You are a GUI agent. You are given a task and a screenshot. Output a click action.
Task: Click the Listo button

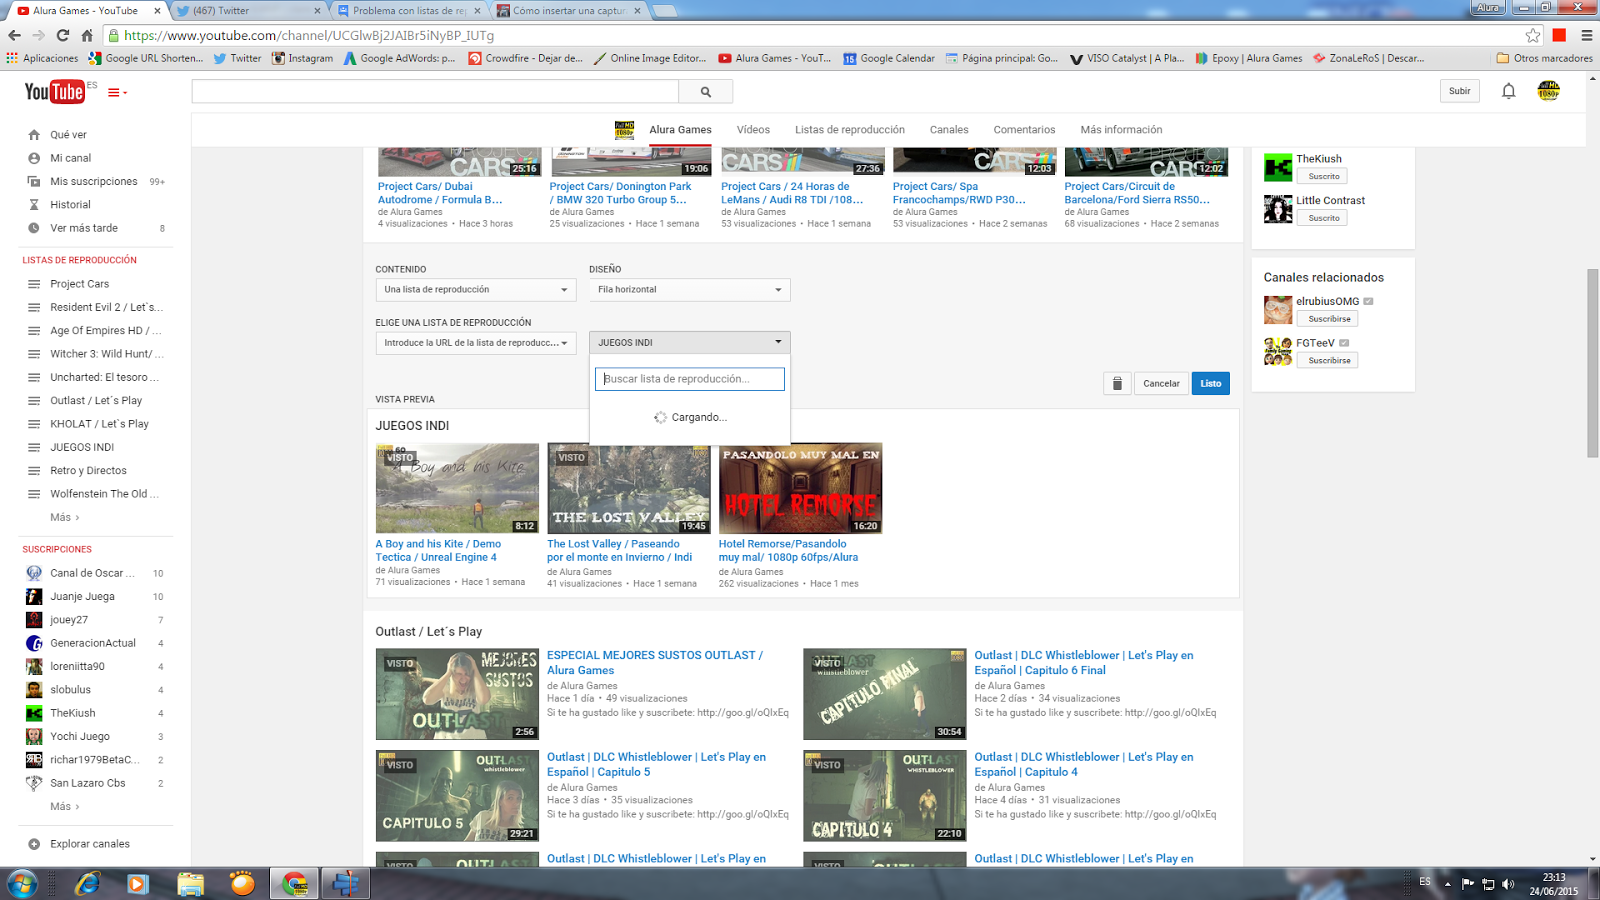click(x=1211, y=383)
